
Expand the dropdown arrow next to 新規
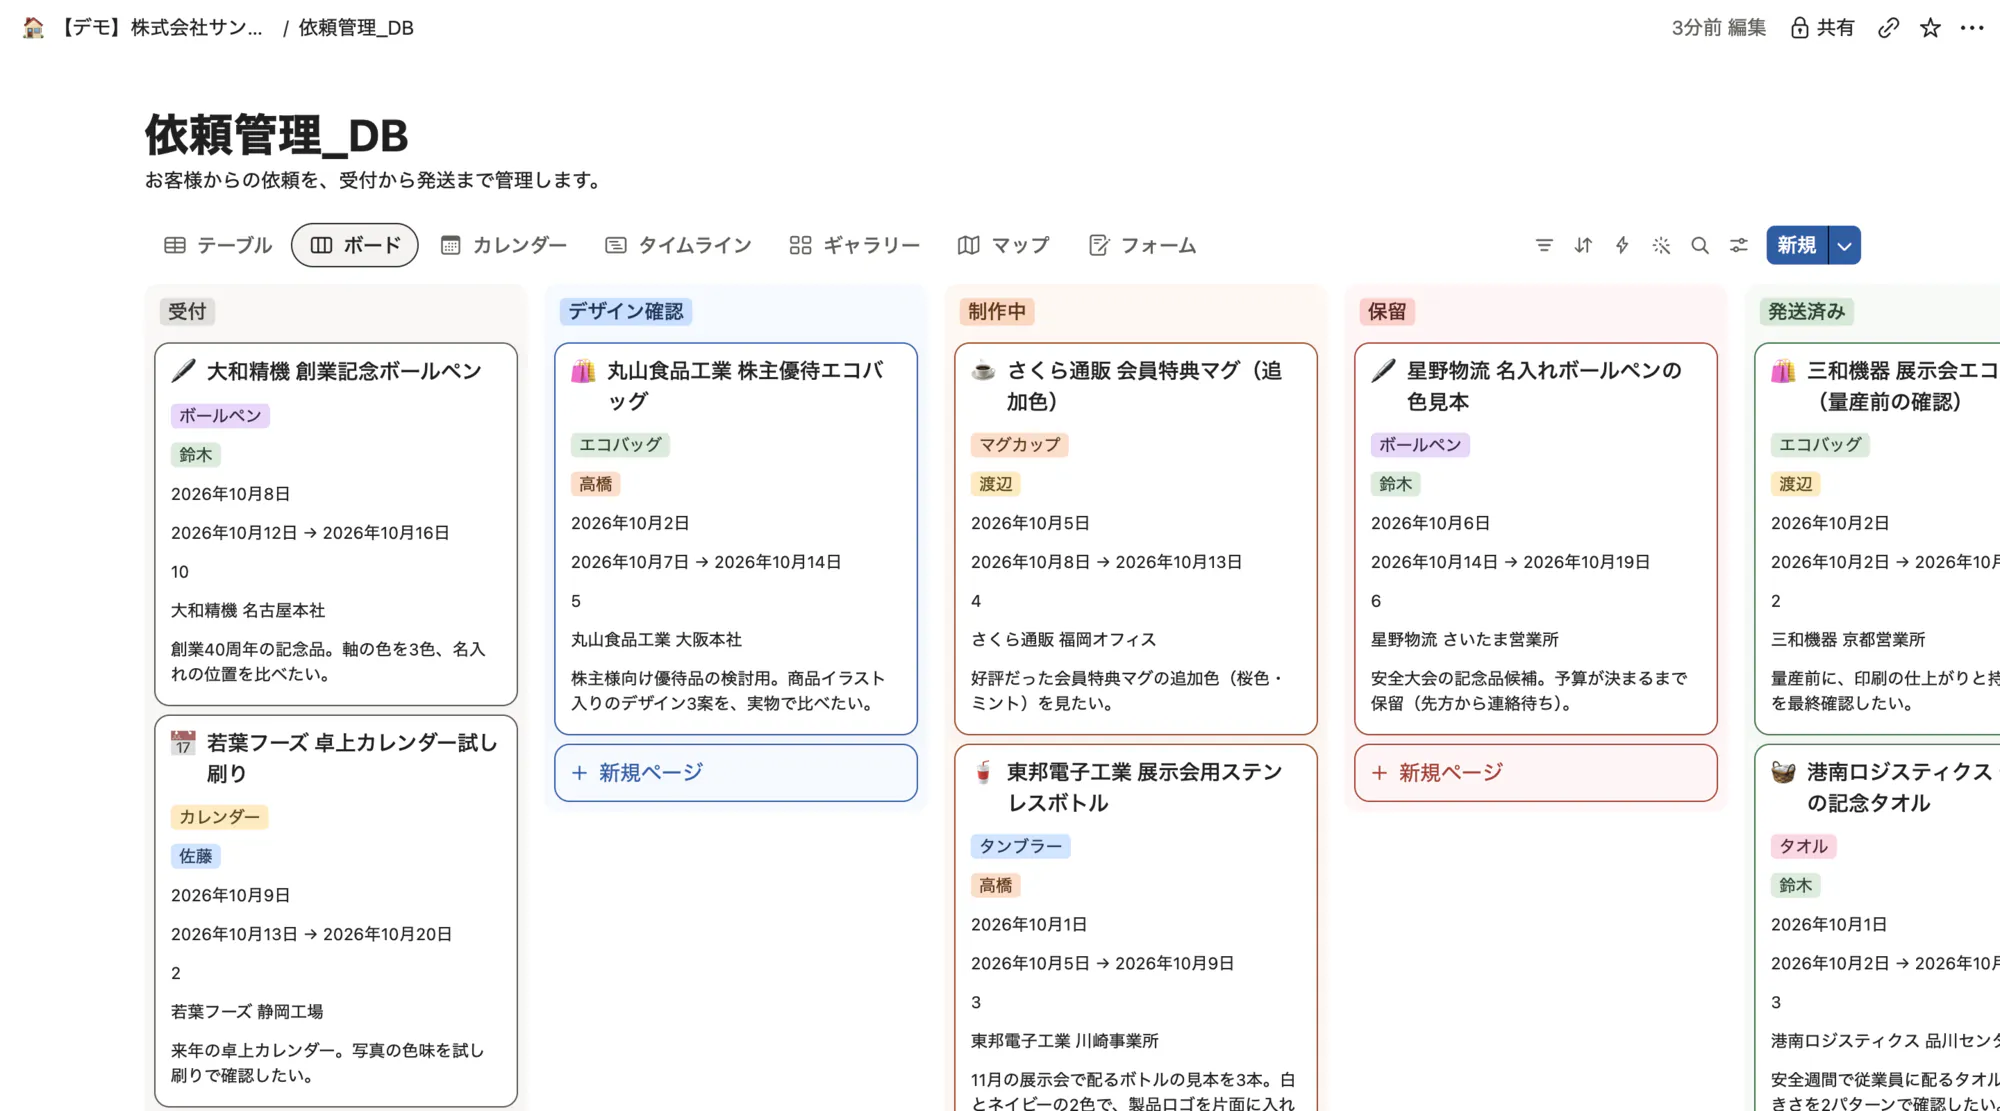1845,245
